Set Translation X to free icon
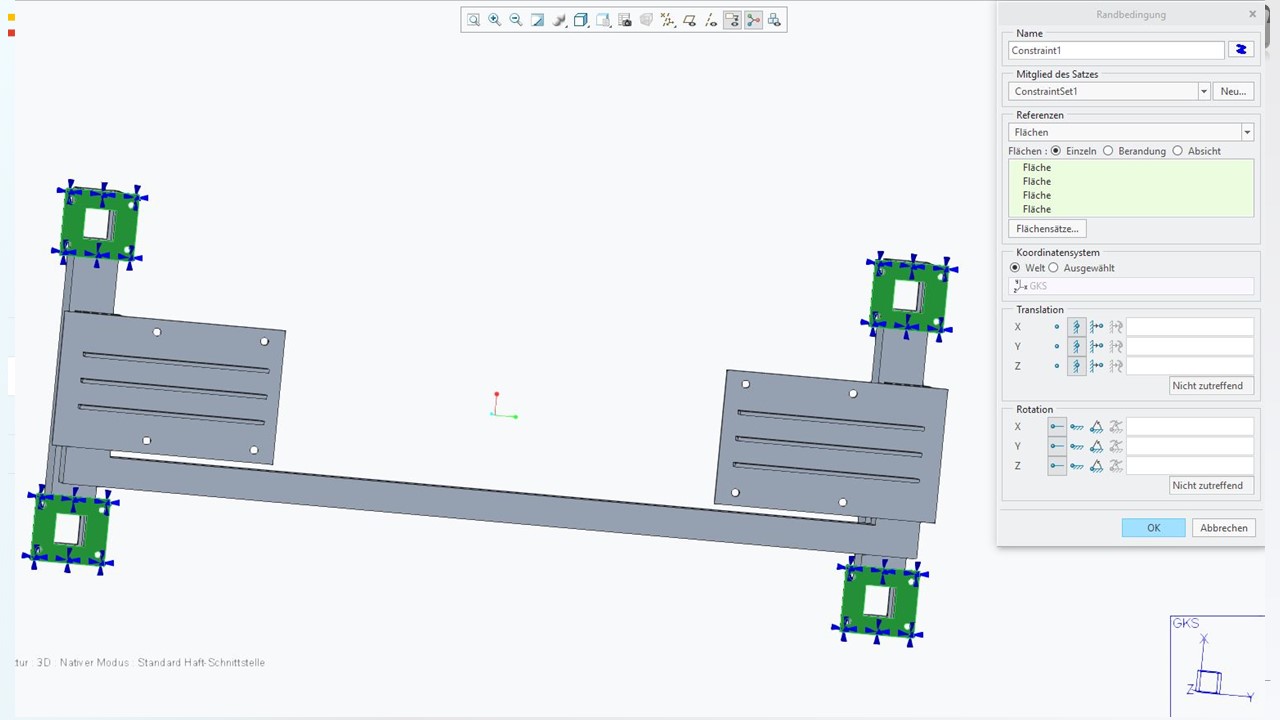 1057,327
